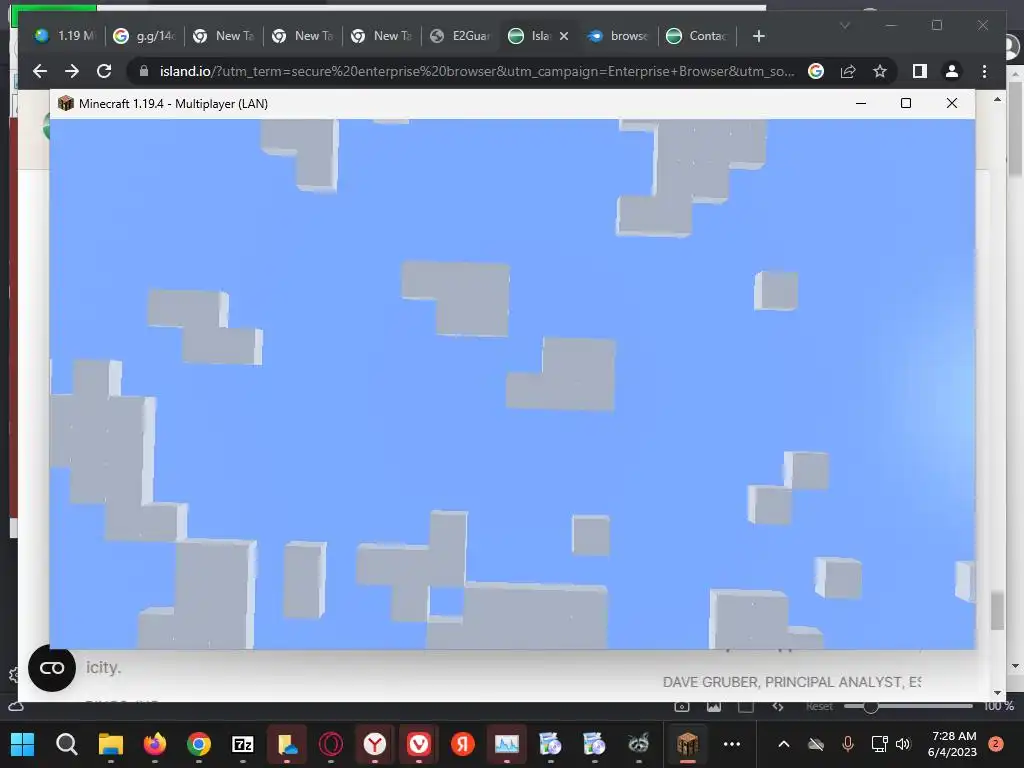This screenshot has width=1024, height=768.
Task: Click the Minecraft crafting-table title icon
Action: 65,103
